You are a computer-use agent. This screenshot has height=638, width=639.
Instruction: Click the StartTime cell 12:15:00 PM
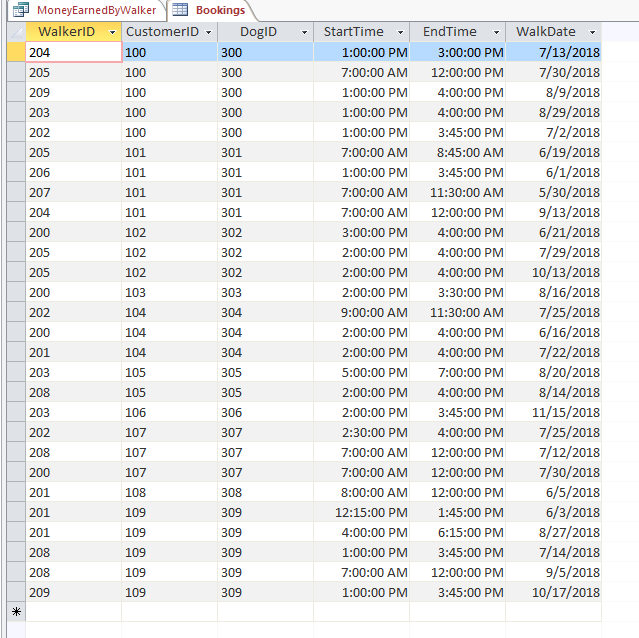point(361,512)
